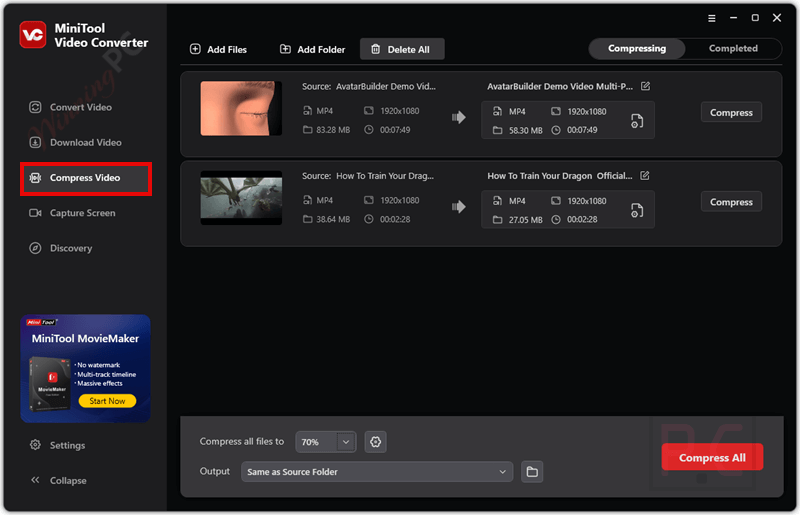The image size is (800, 515).
Task: Click Add Files button
Action: pyautogui.click(x=218, y=49)
